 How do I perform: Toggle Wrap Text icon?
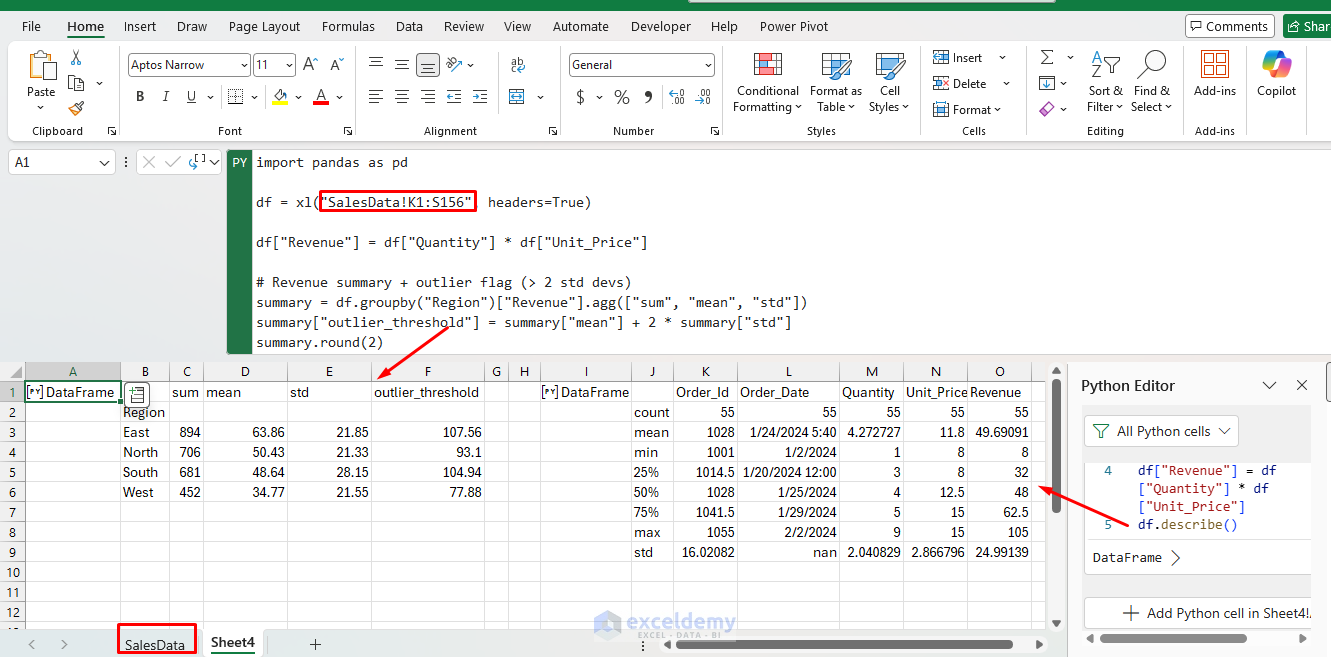point(517,65)
